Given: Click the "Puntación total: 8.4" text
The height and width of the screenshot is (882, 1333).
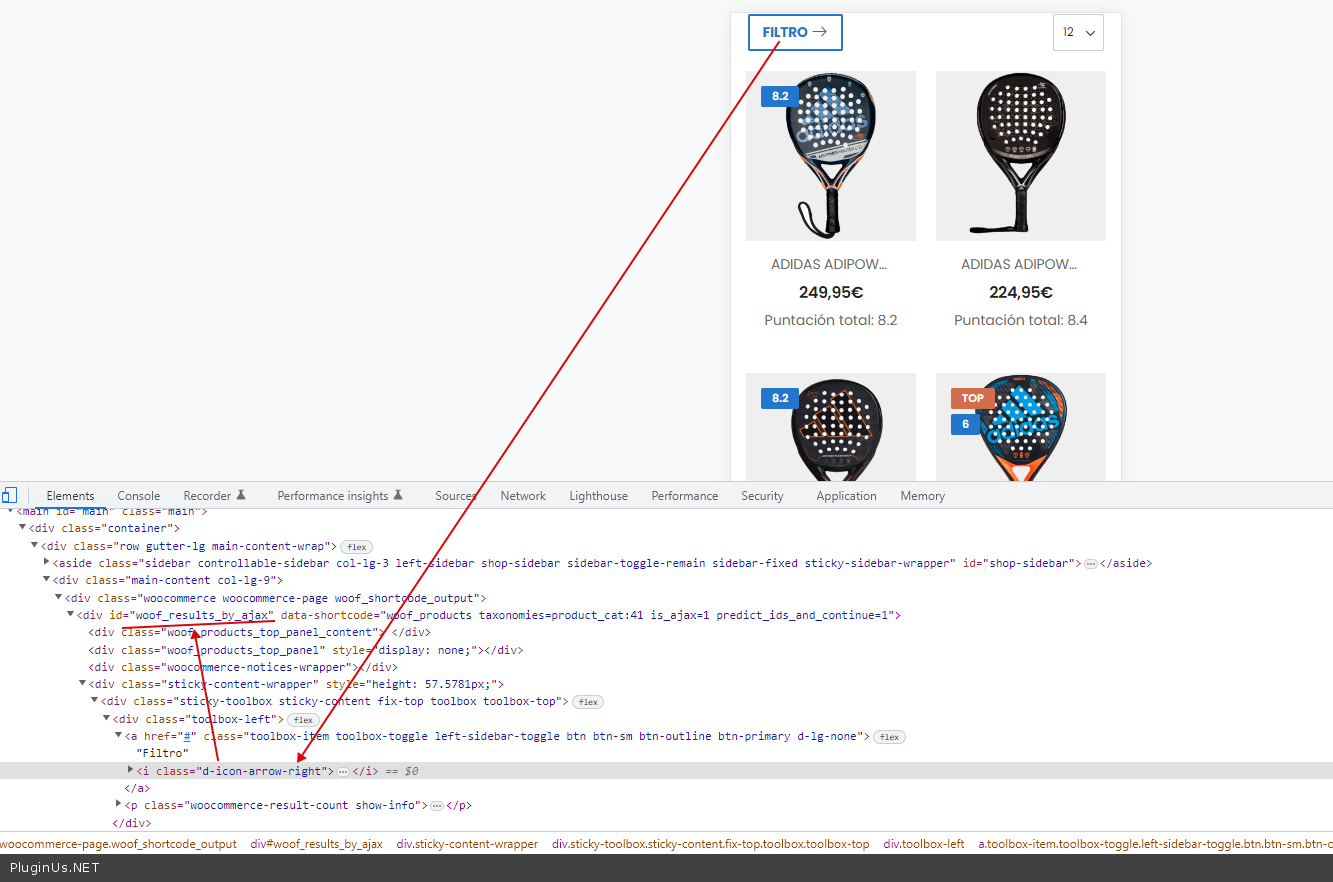Looking at the screenshot, I should point(1021,320).
